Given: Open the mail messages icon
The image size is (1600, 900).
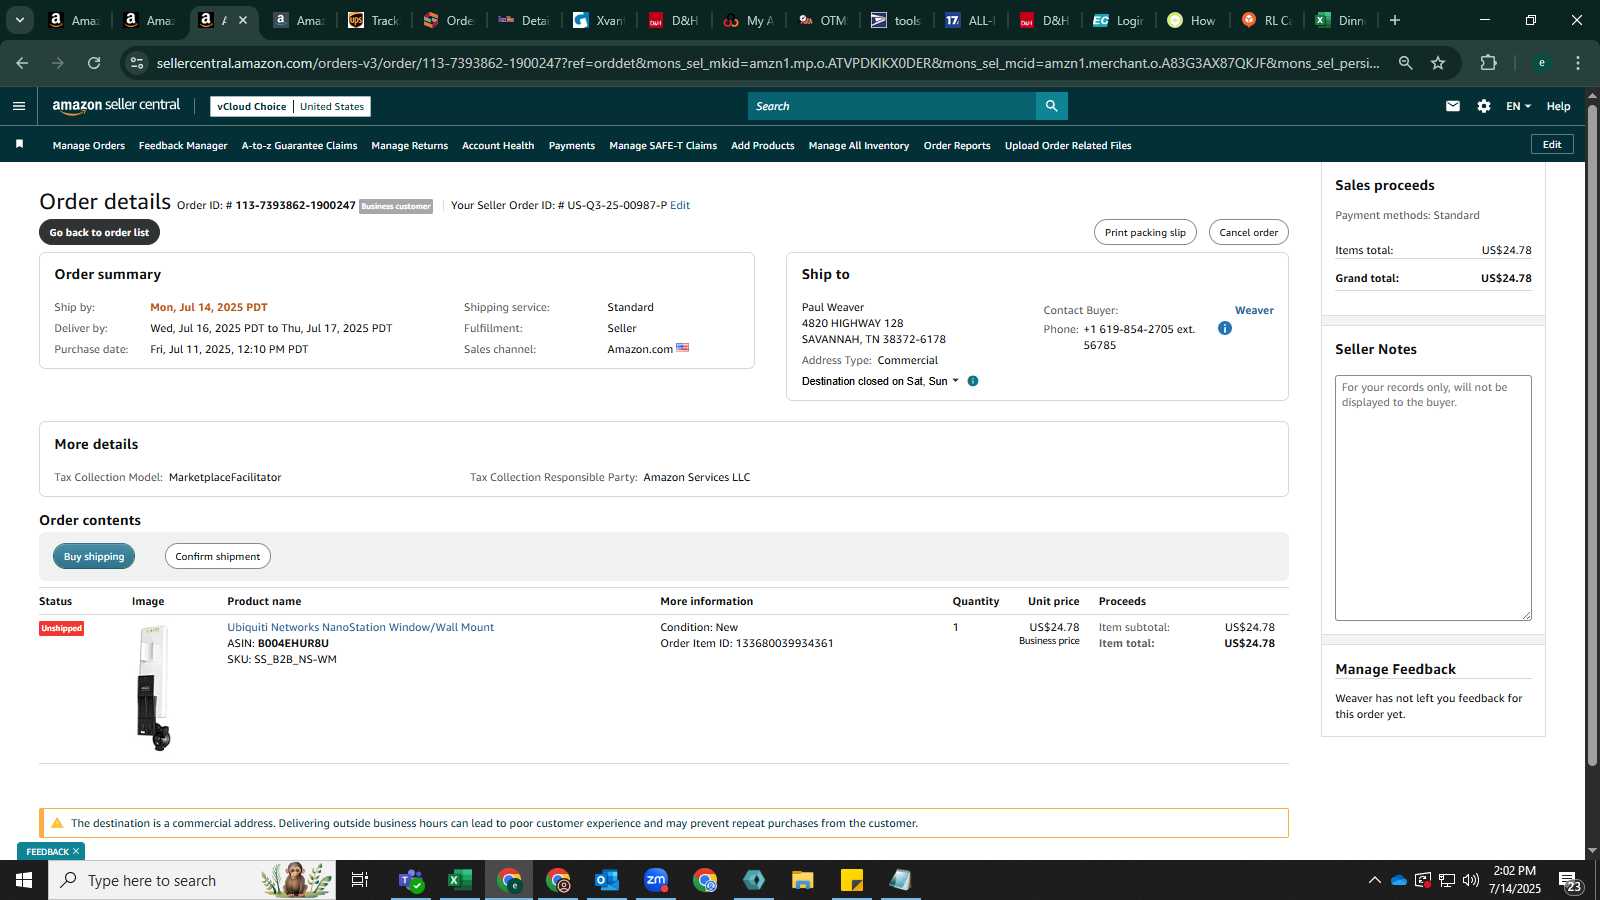Looking at the screenshot, I should (x=1453, y=106).
